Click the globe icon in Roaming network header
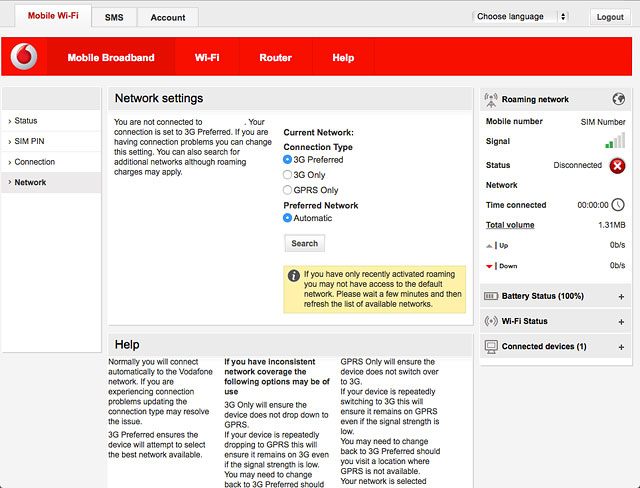This screenshot has height=488, width=640. click(x=619, y=99)
